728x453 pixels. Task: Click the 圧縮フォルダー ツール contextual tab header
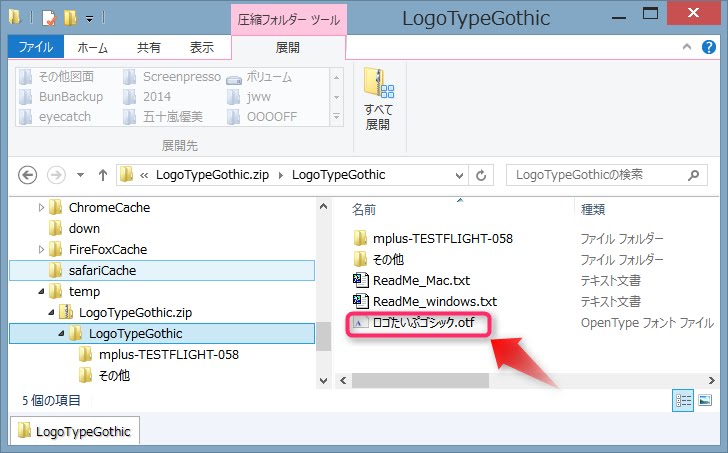click(x=288, y=19)
